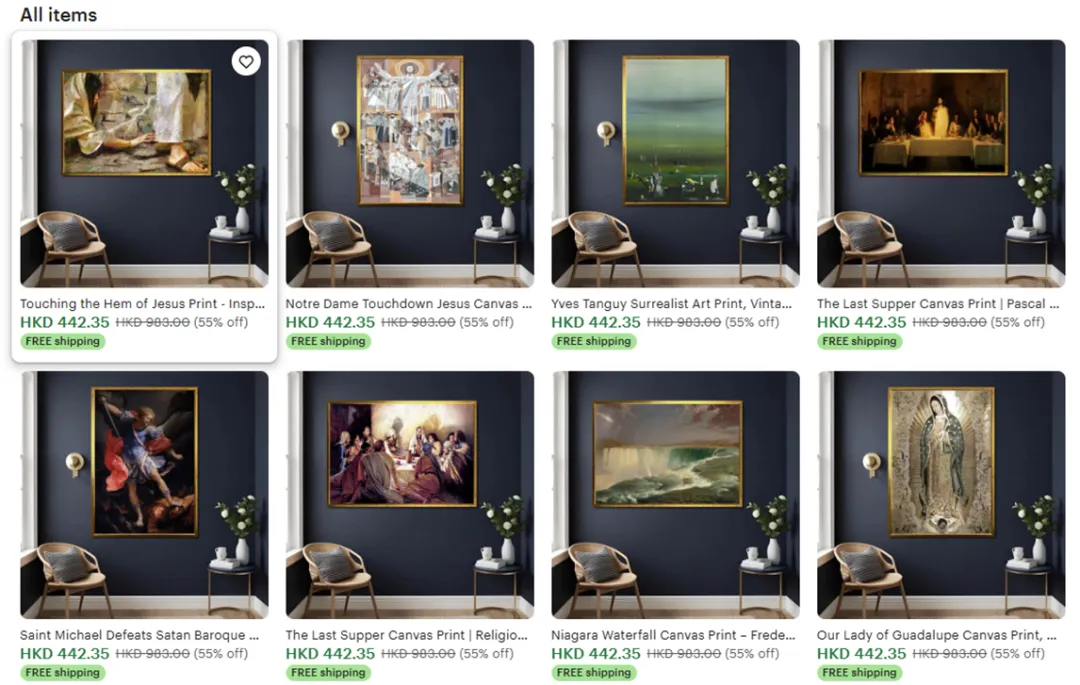Click The Last Supper Canvas Print Pascal title
The width and height of the screenshot is (1080, 685).
pyautogui.click(x=938, y=304)
